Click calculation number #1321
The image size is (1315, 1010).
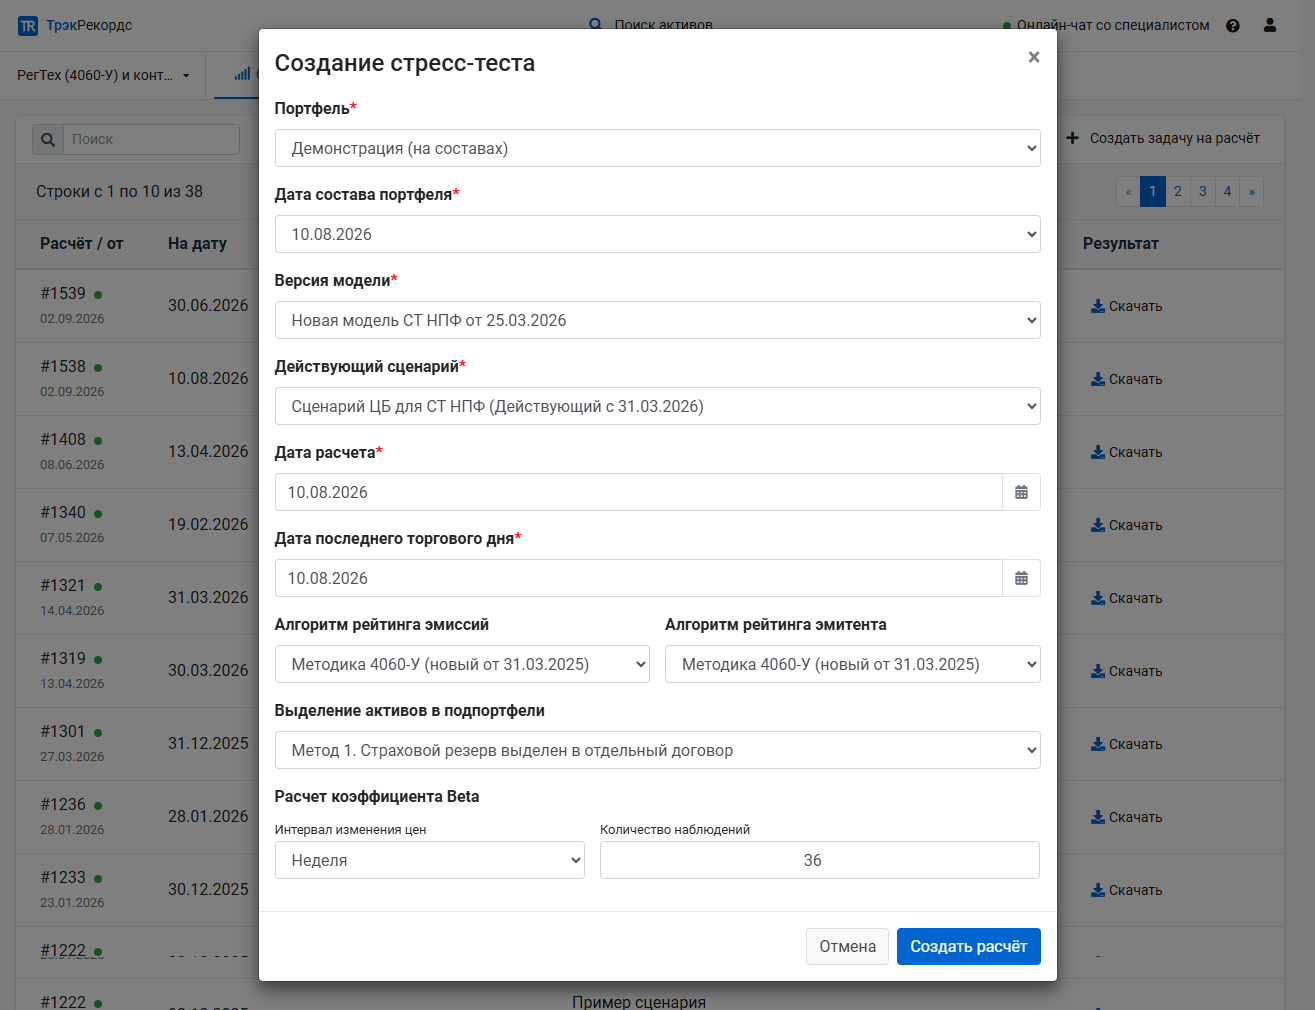(63, 585)
